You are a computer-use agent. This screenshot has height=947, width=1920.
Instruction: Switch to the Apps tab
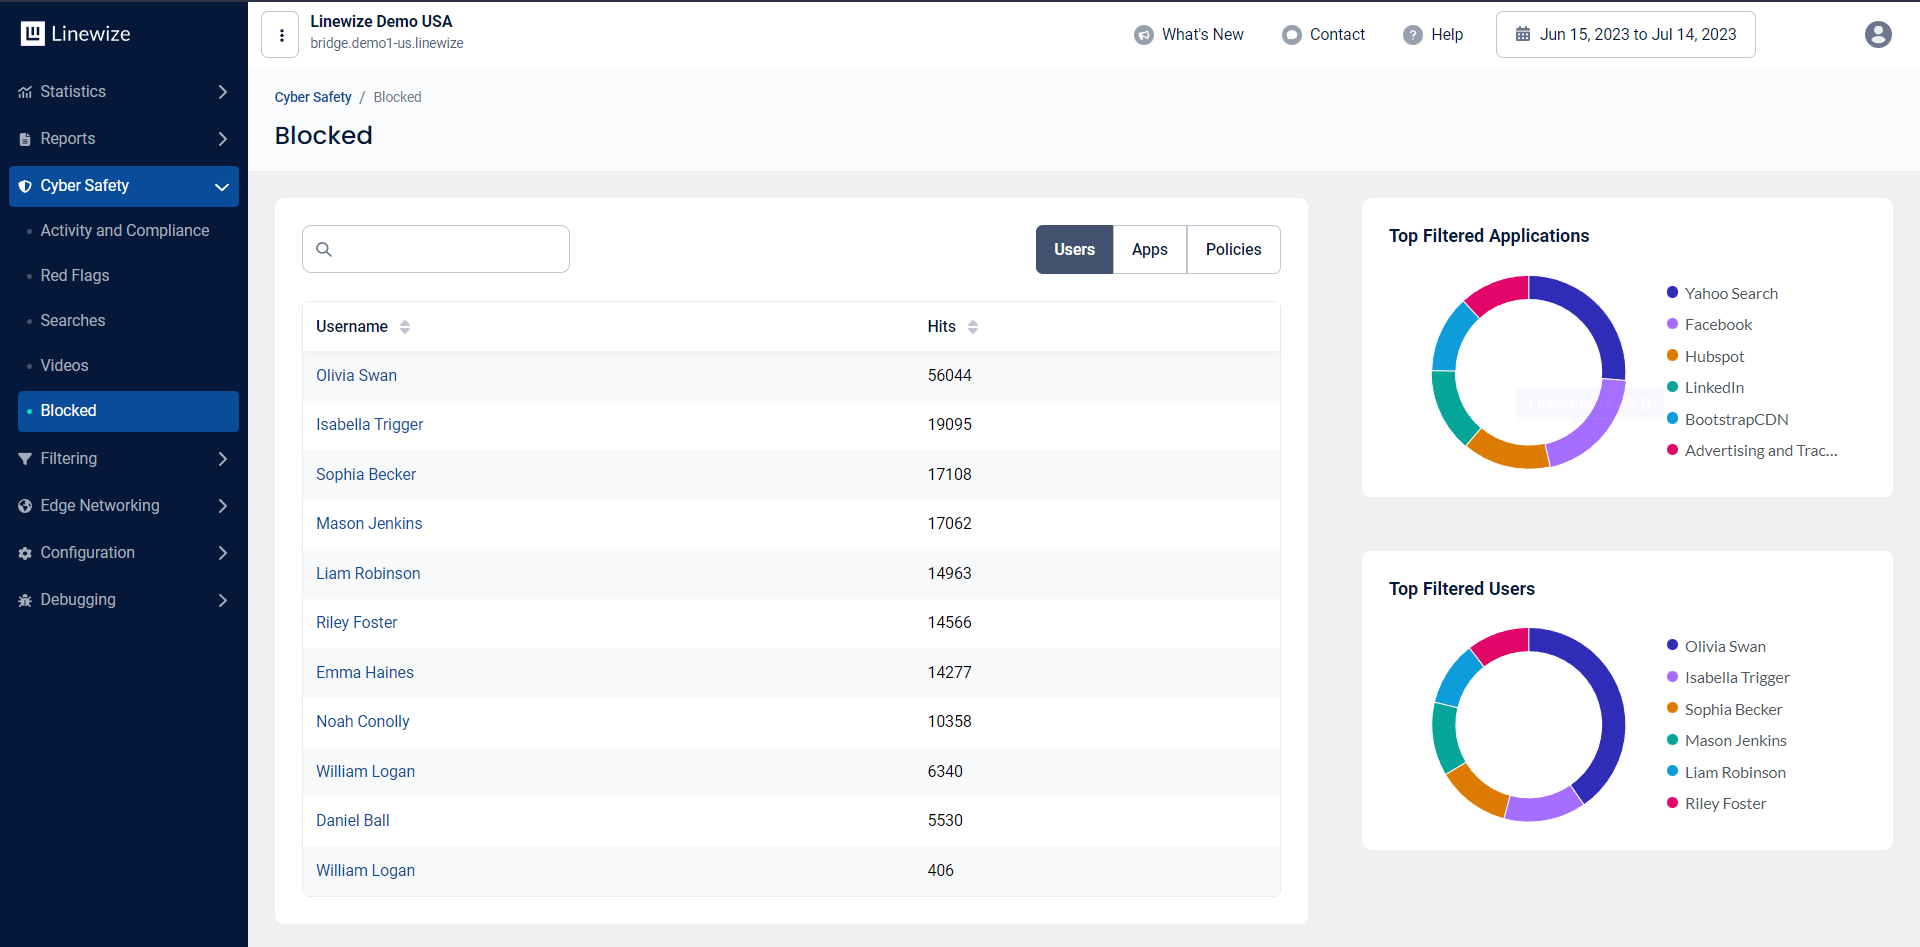point(1149,250)
